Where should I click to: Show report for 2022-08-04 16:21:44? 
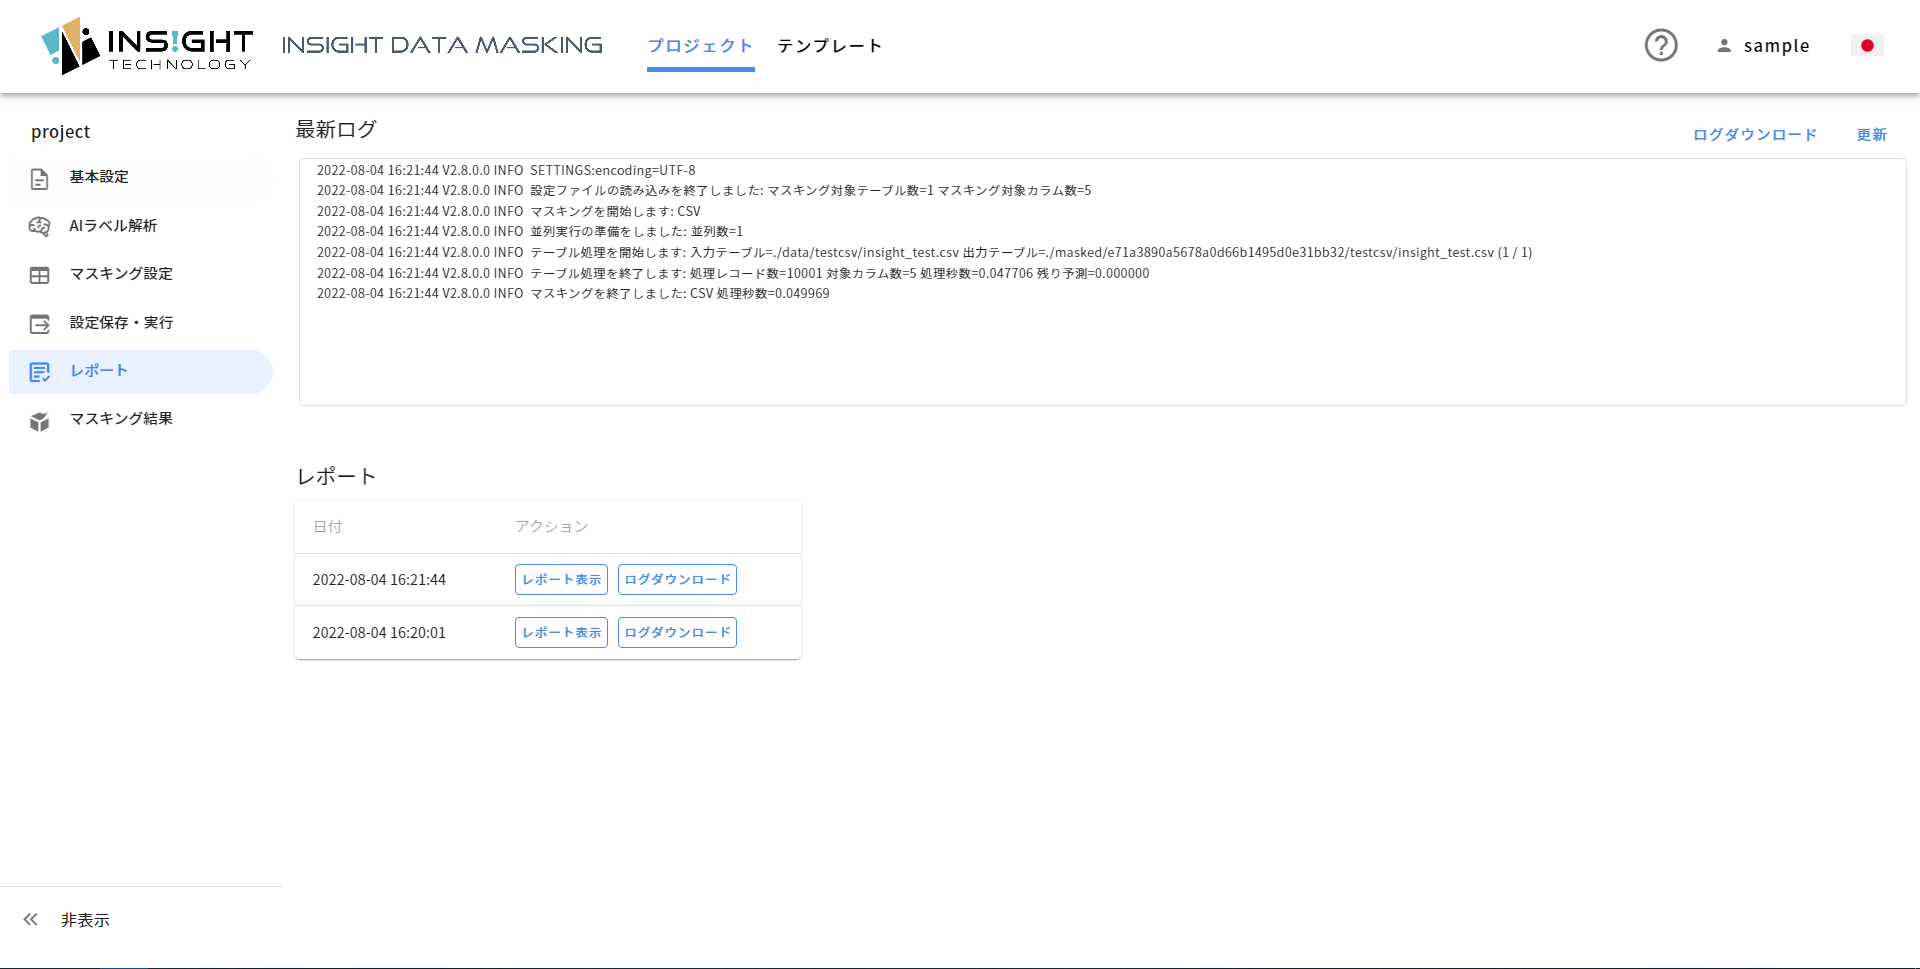tap(561, 580)
